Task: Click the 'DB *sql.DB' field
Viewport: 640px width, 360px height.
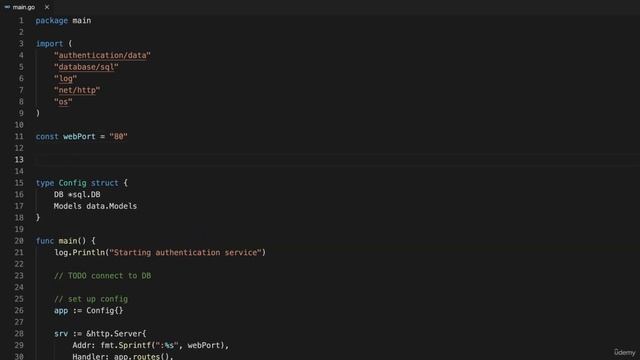Action: pos(77,194)
